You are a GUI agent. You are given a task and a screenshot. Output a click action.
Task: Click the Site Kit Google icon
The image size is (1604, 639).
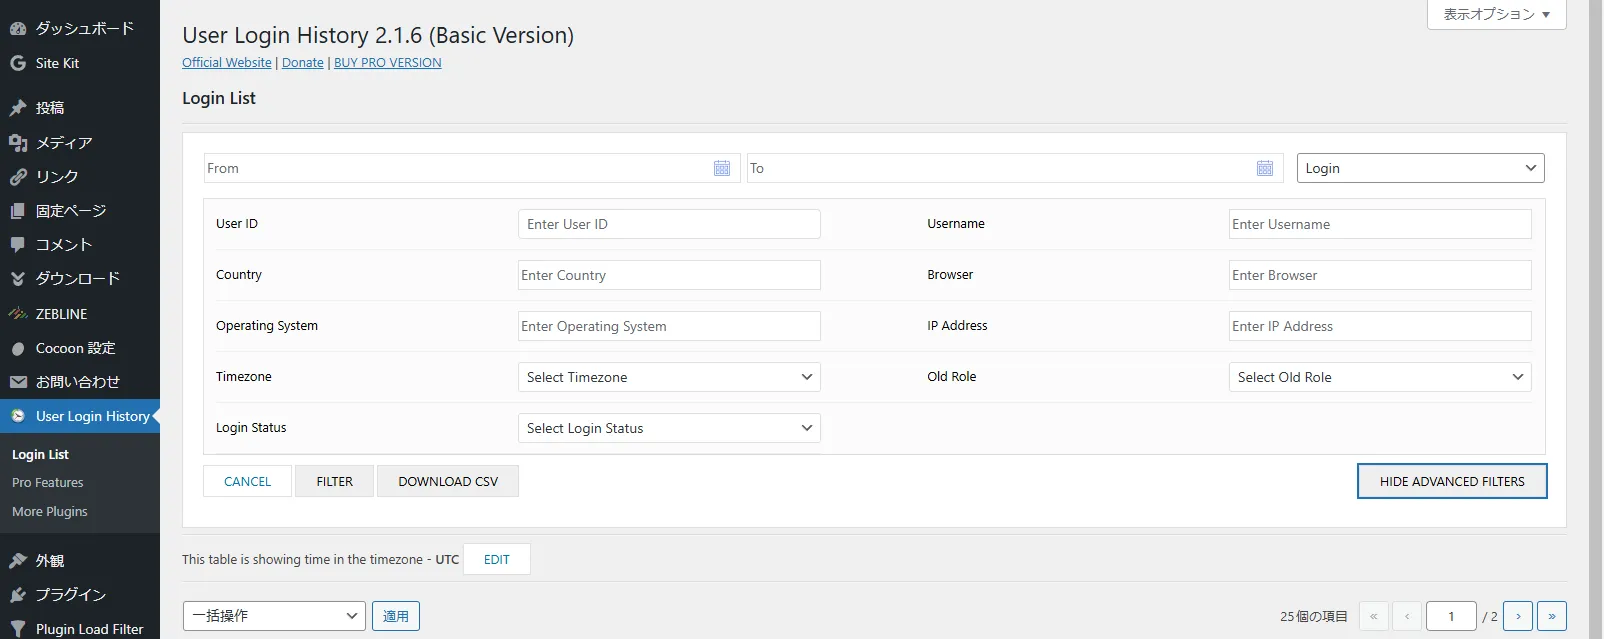(18, 63)
